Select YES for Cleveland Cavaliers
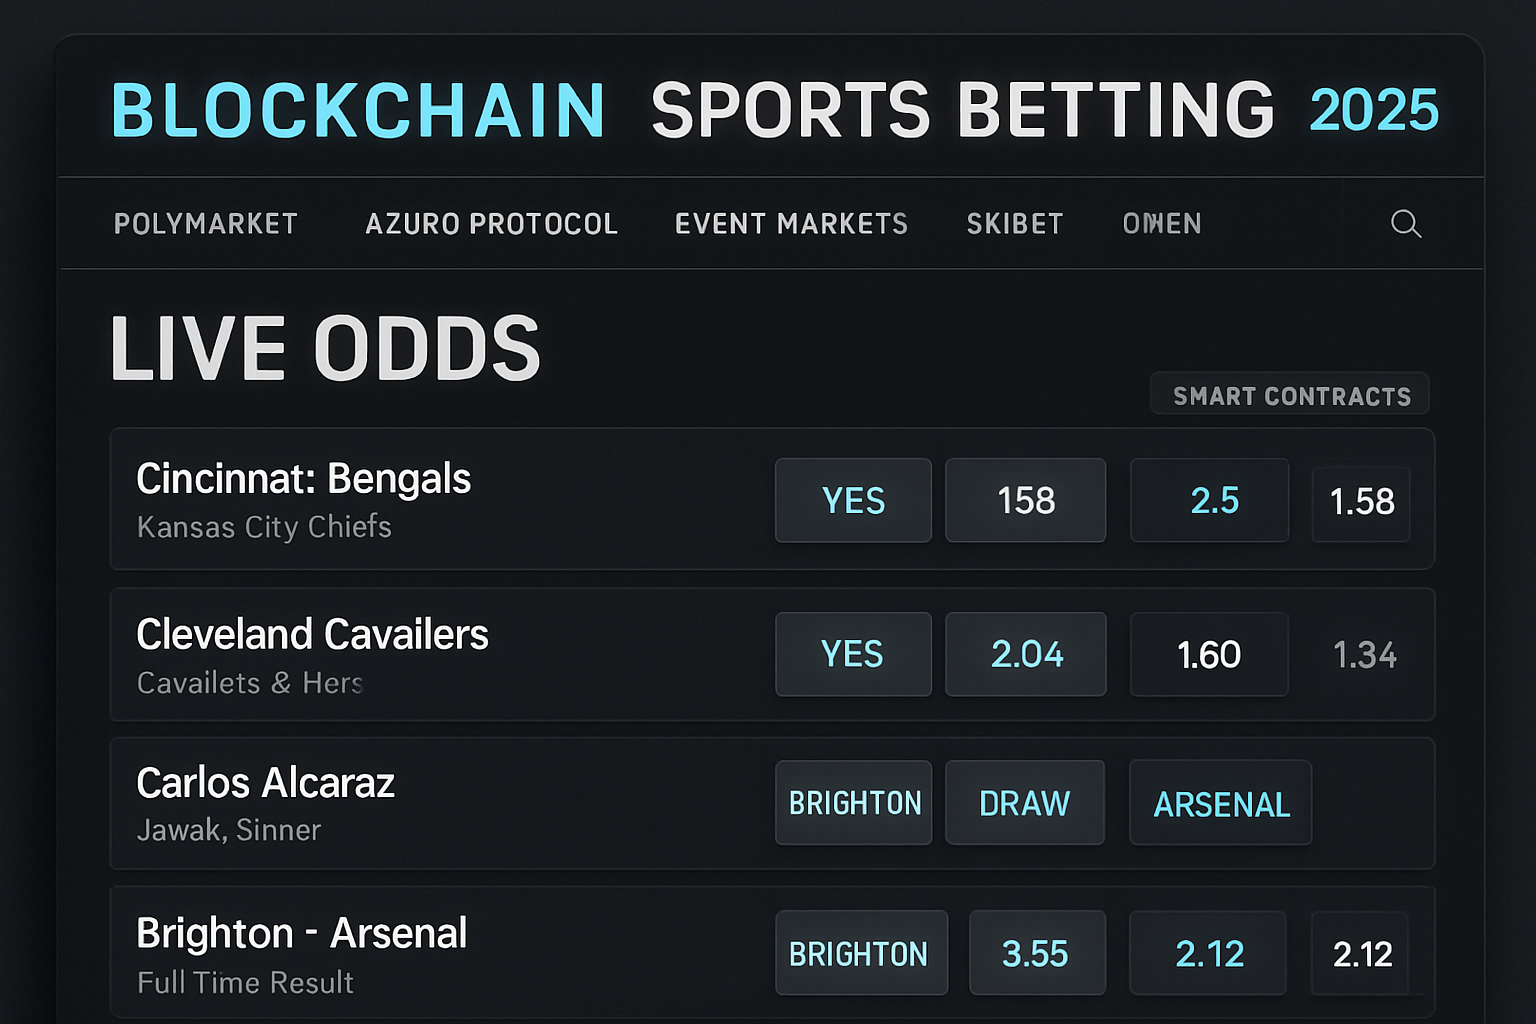This screenshot has width=1536, height=1024. click(853, 655)
